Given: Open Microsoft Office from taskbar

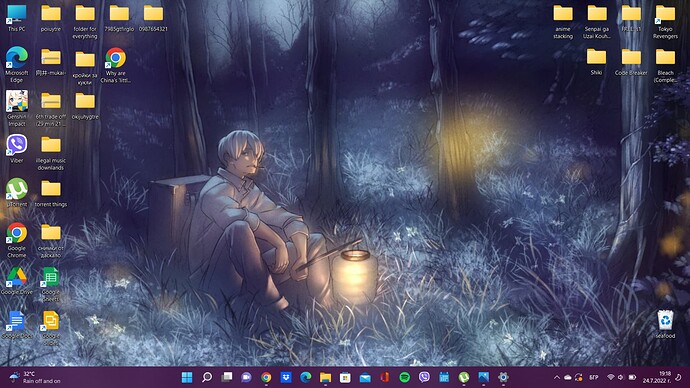Looking at the screenshot, I should pos(385,377).
